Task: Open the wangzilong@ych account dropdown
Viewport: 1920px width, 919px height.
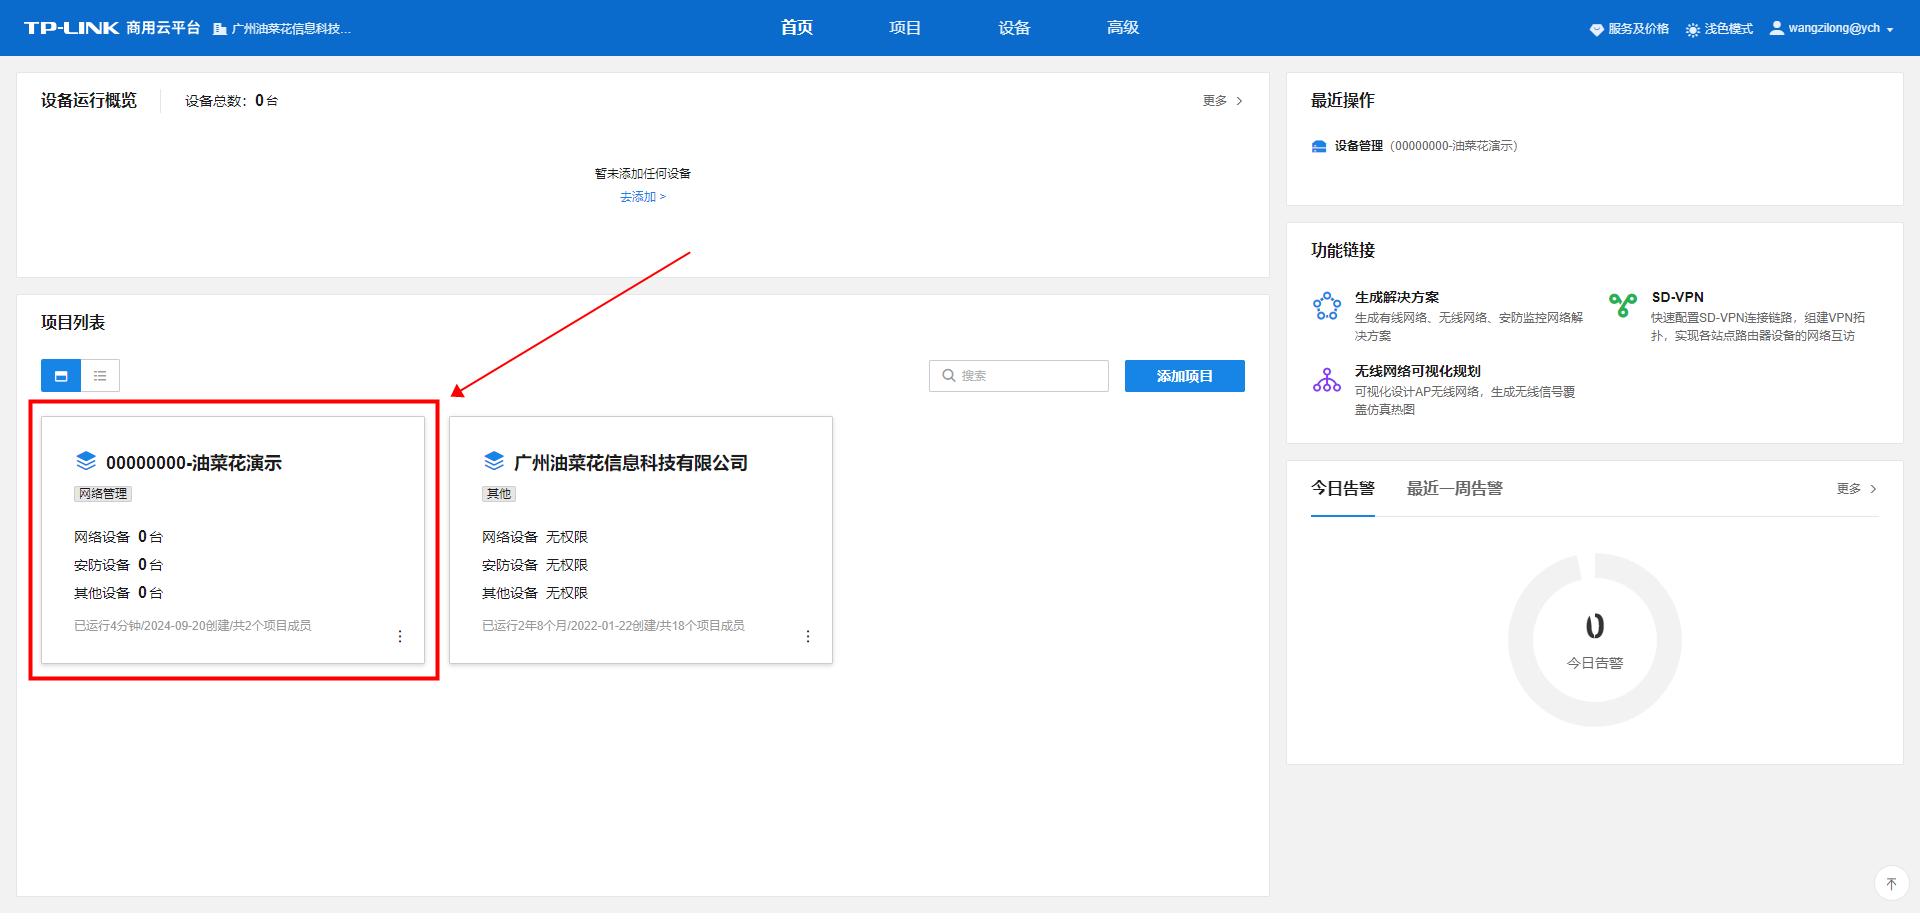Action: (x=1832, y=29)
